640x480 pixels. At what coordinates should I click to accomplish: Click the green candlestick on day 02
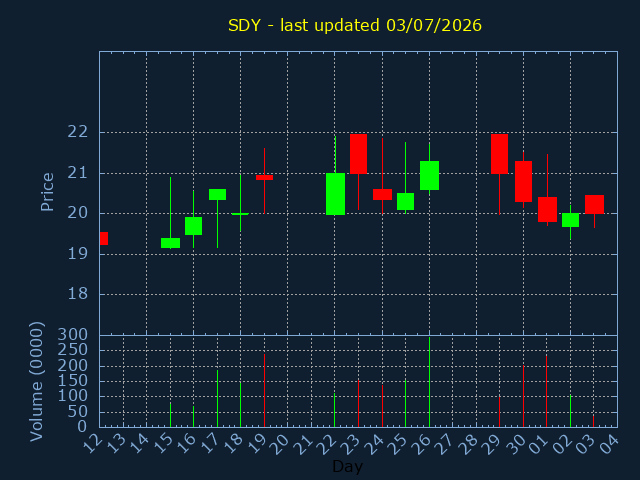tap(570, 220)
